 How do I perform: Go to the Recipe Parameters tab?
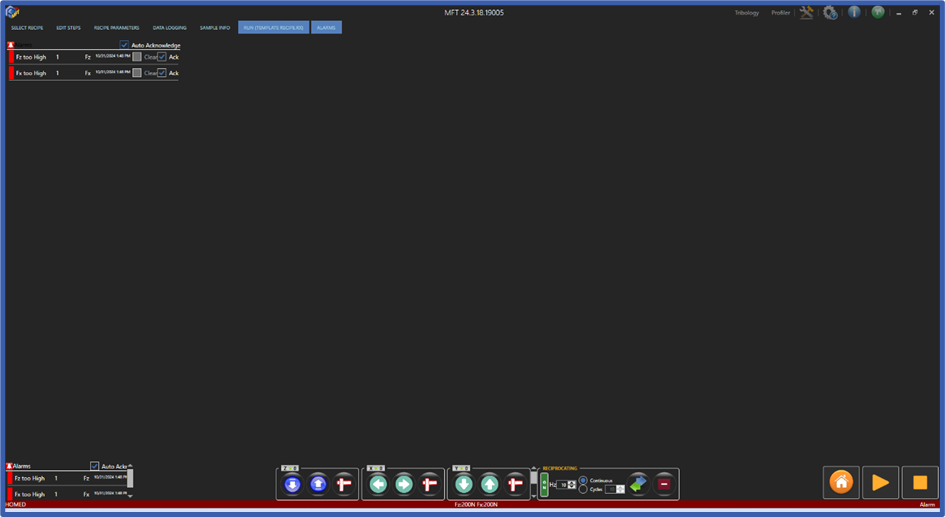click(116, 28)
